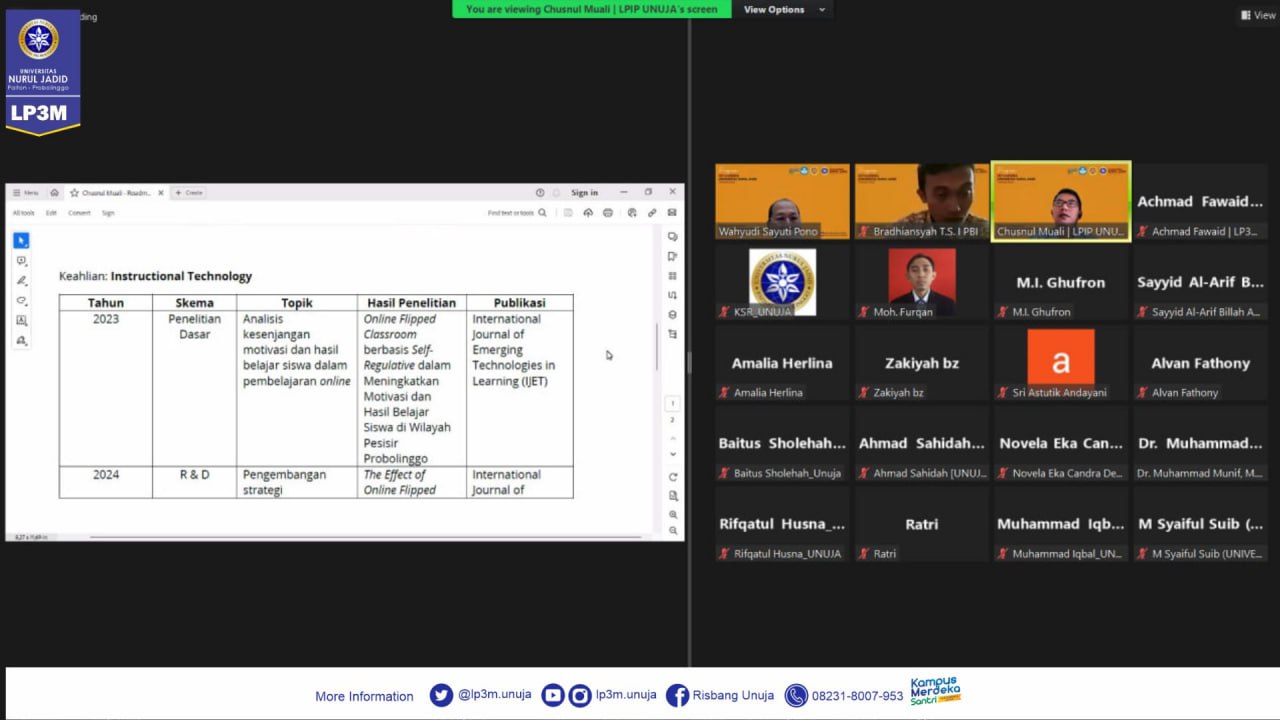The width and height of the screenshot is (1280, 720).
Task: Select the arrow selection tool in Acrobat
Action: [21, 241]
